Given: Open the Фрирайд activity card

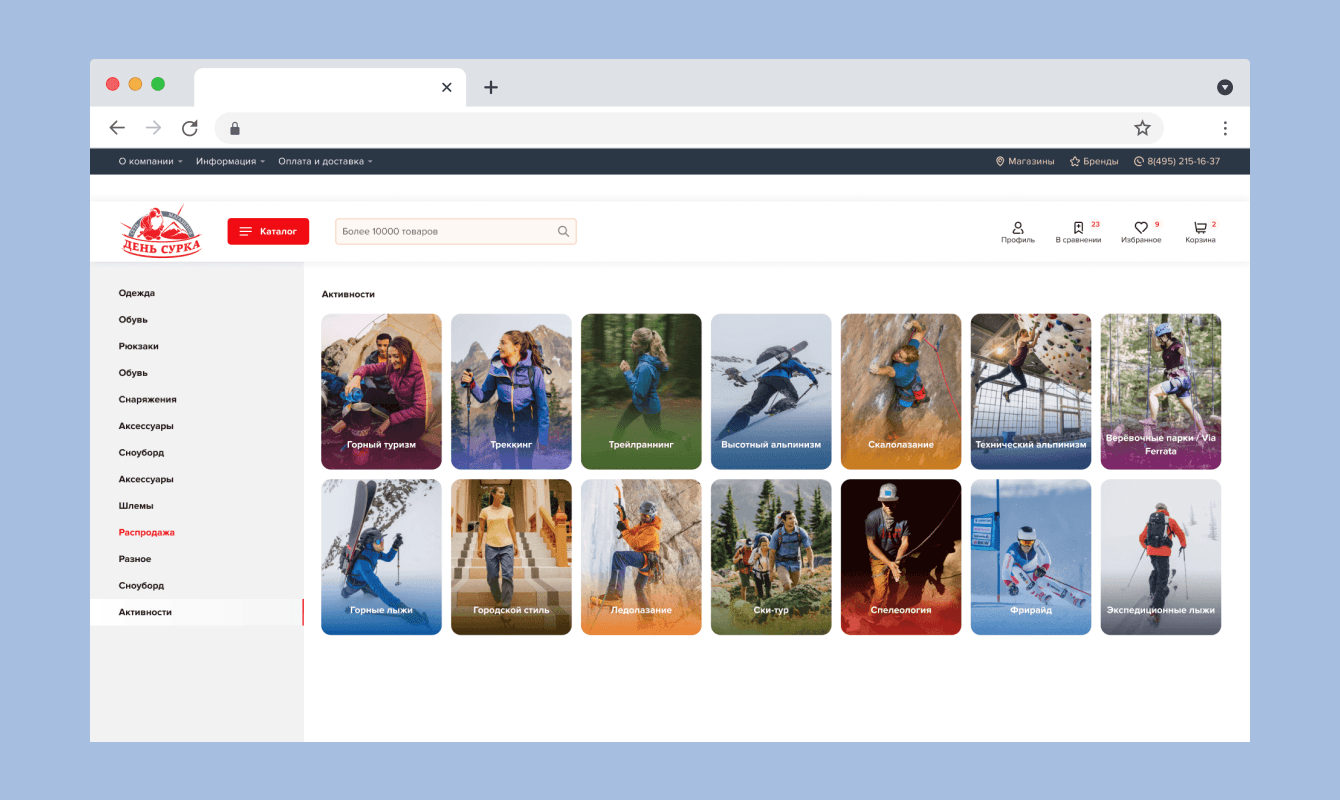Looking at the screenshot, I should tap(1031, 557).
